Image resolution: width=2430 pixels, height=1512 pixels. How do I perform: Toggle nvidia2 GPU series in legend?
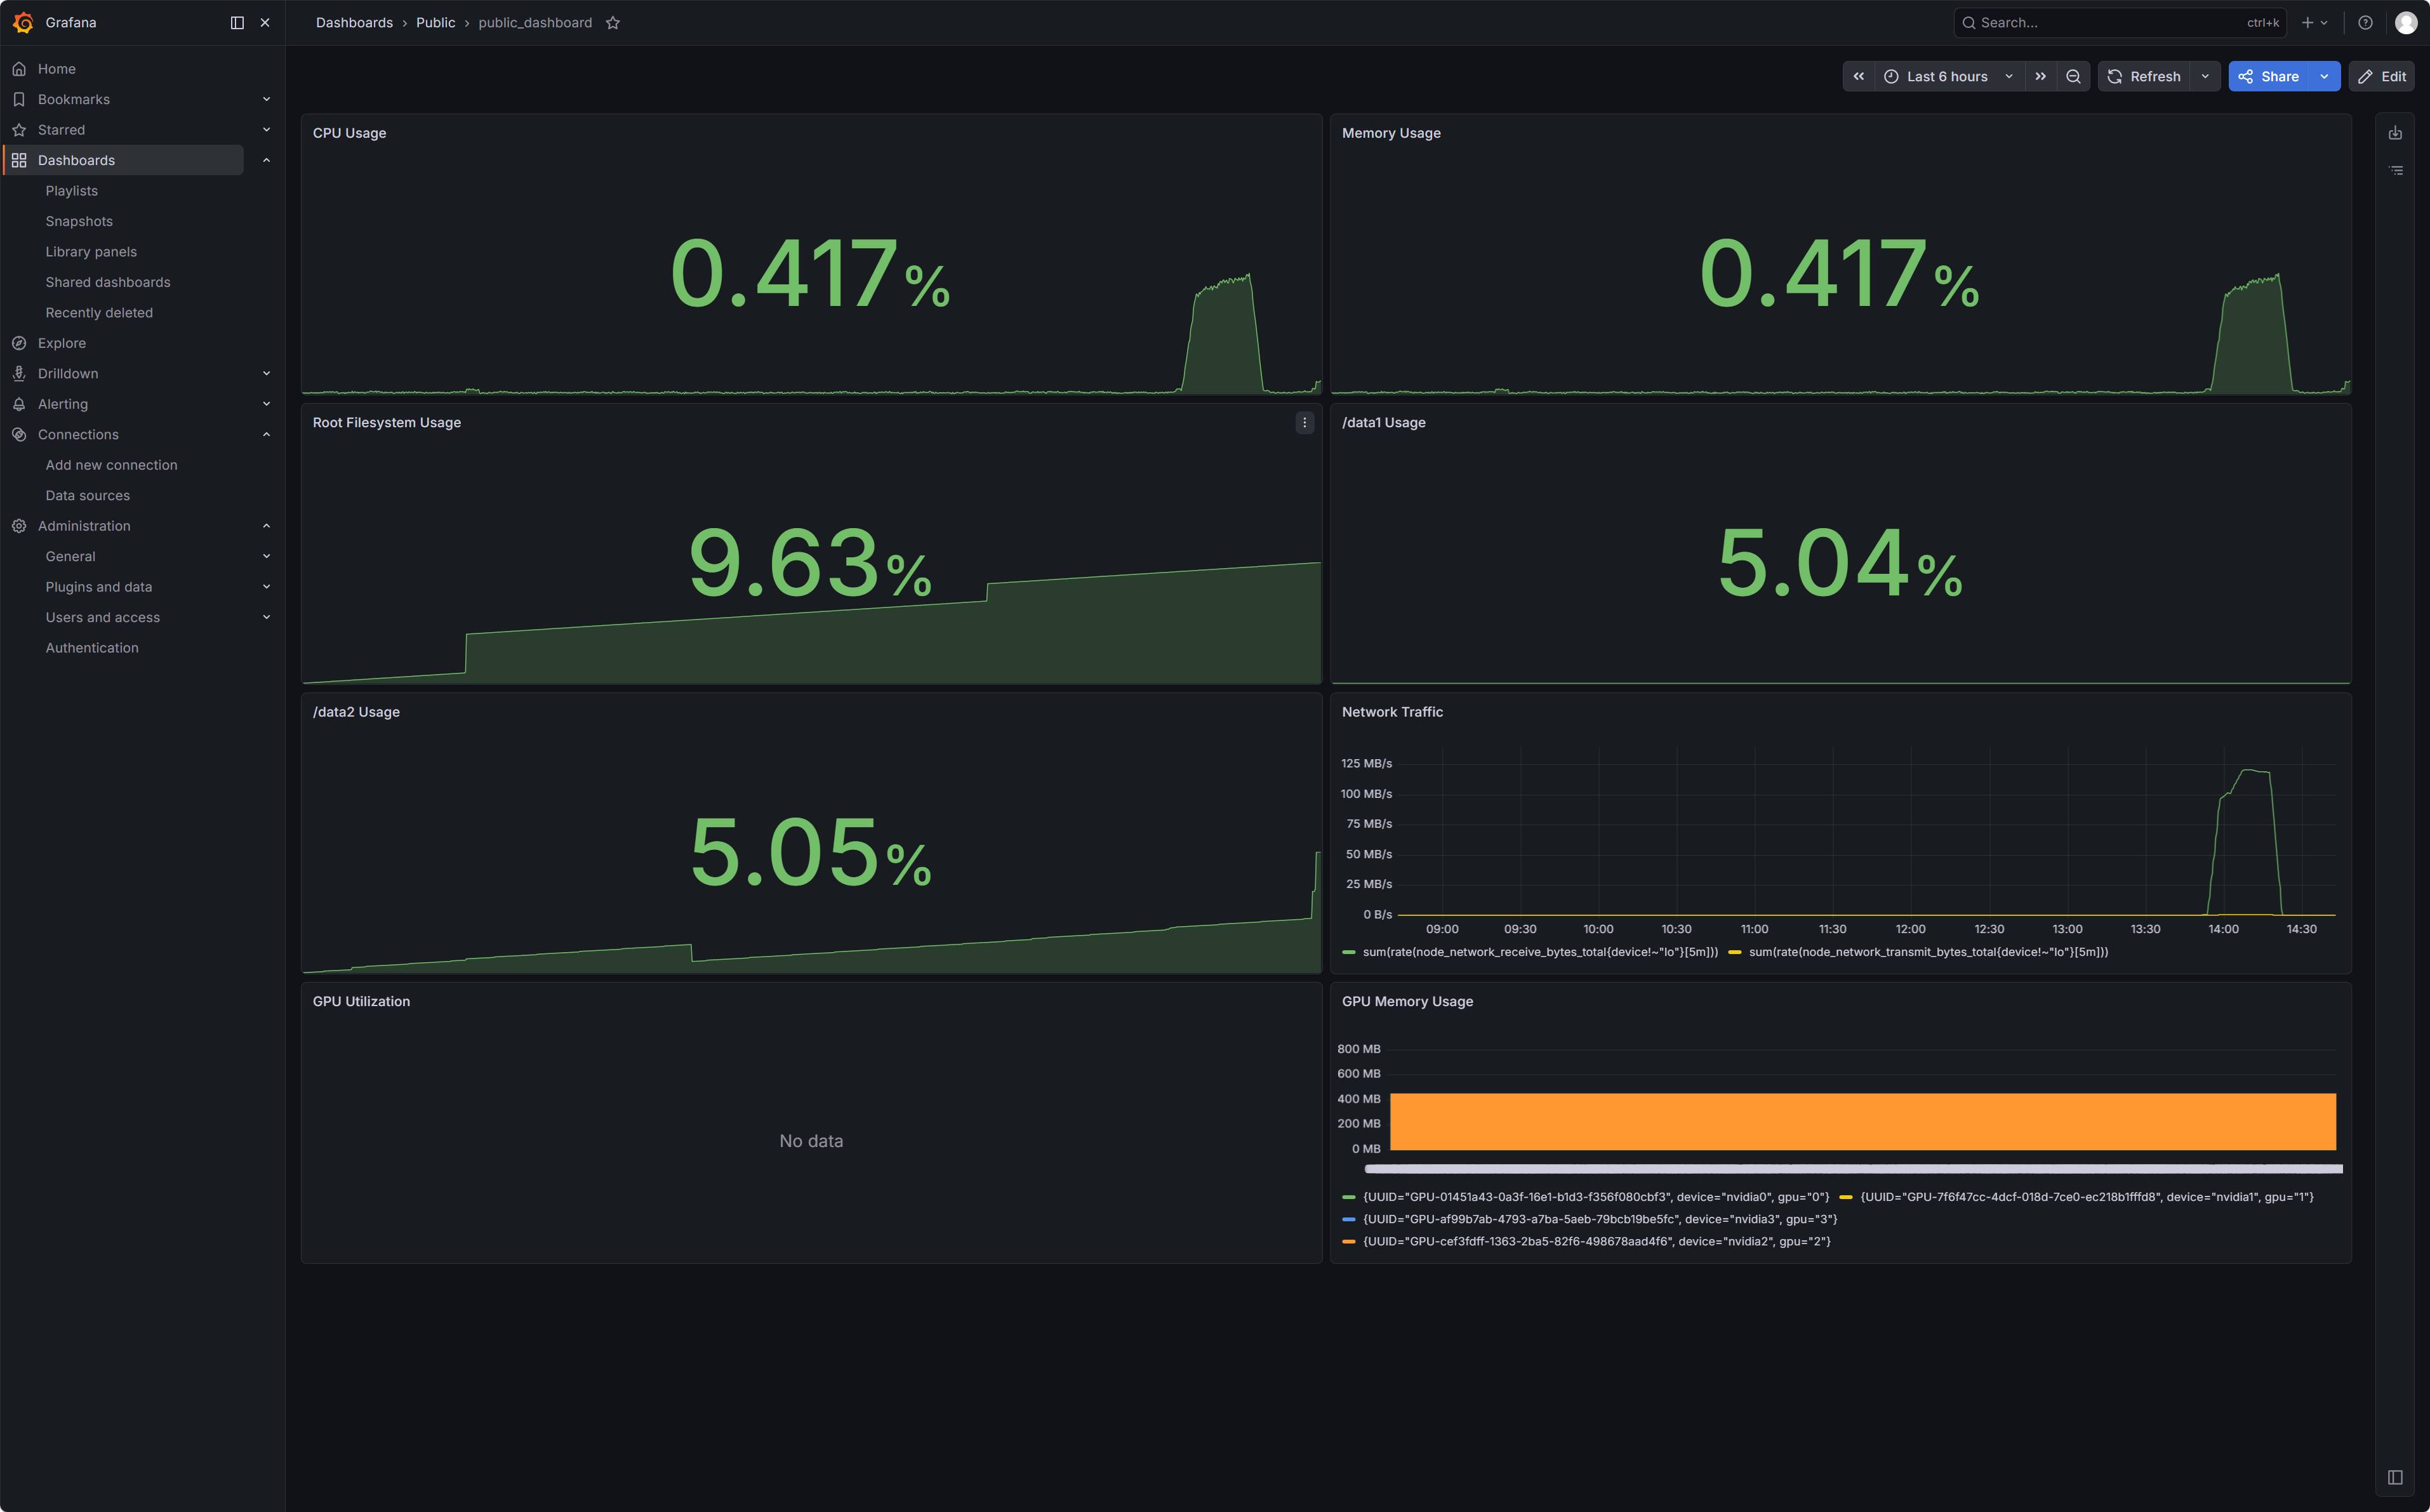pos(1596,1241)
